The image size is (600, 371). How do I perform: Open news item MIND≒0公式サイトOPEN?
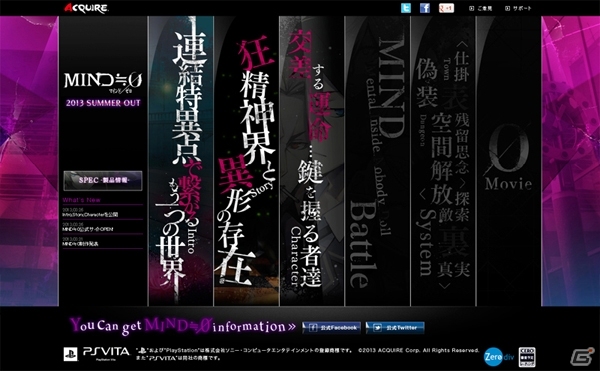(x=103, y=227)
